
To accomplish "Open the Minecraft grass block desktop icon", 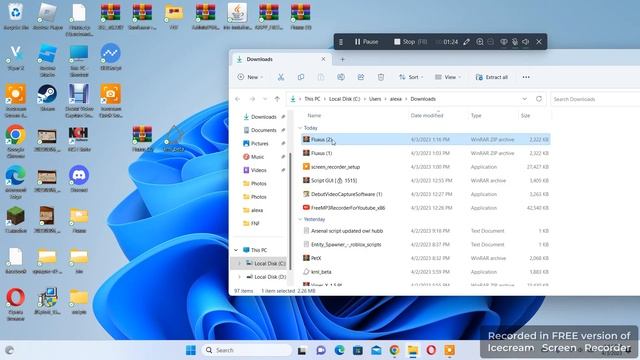I will coord(16,220).
